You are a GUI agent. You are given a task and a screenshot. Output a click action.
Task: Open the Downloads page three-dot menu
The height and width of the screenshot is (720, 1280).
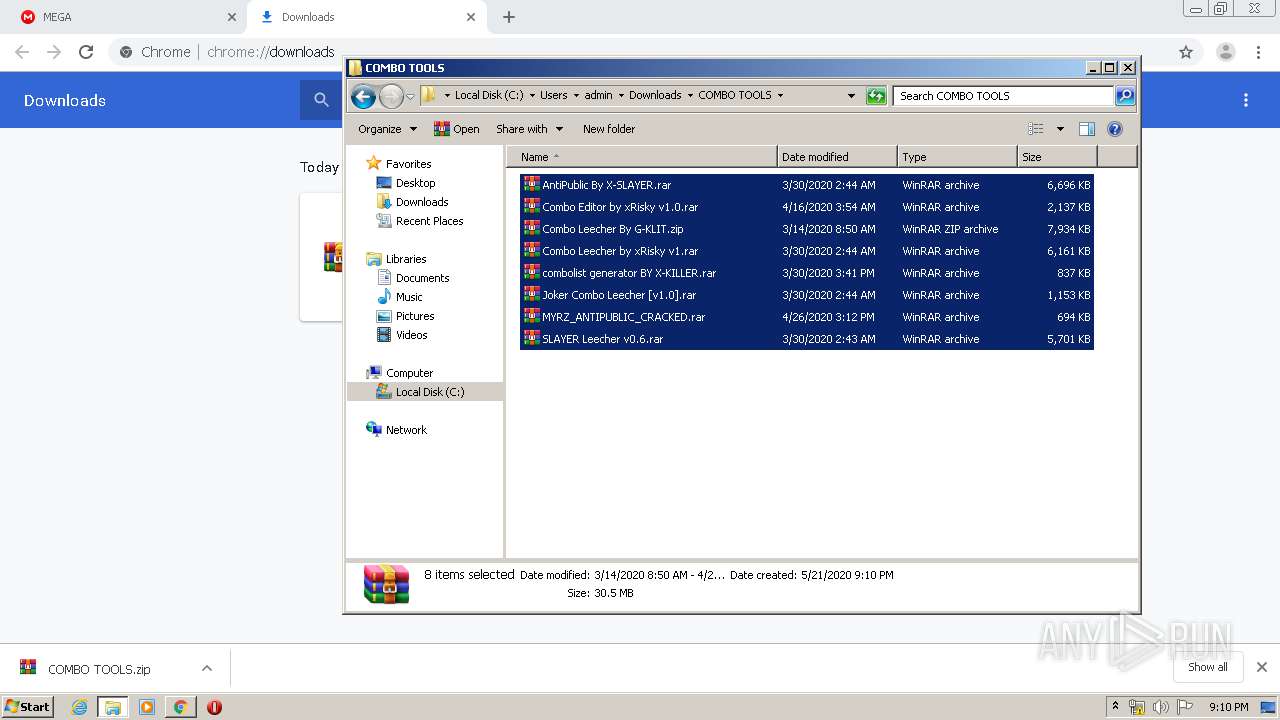[1246, 100]
